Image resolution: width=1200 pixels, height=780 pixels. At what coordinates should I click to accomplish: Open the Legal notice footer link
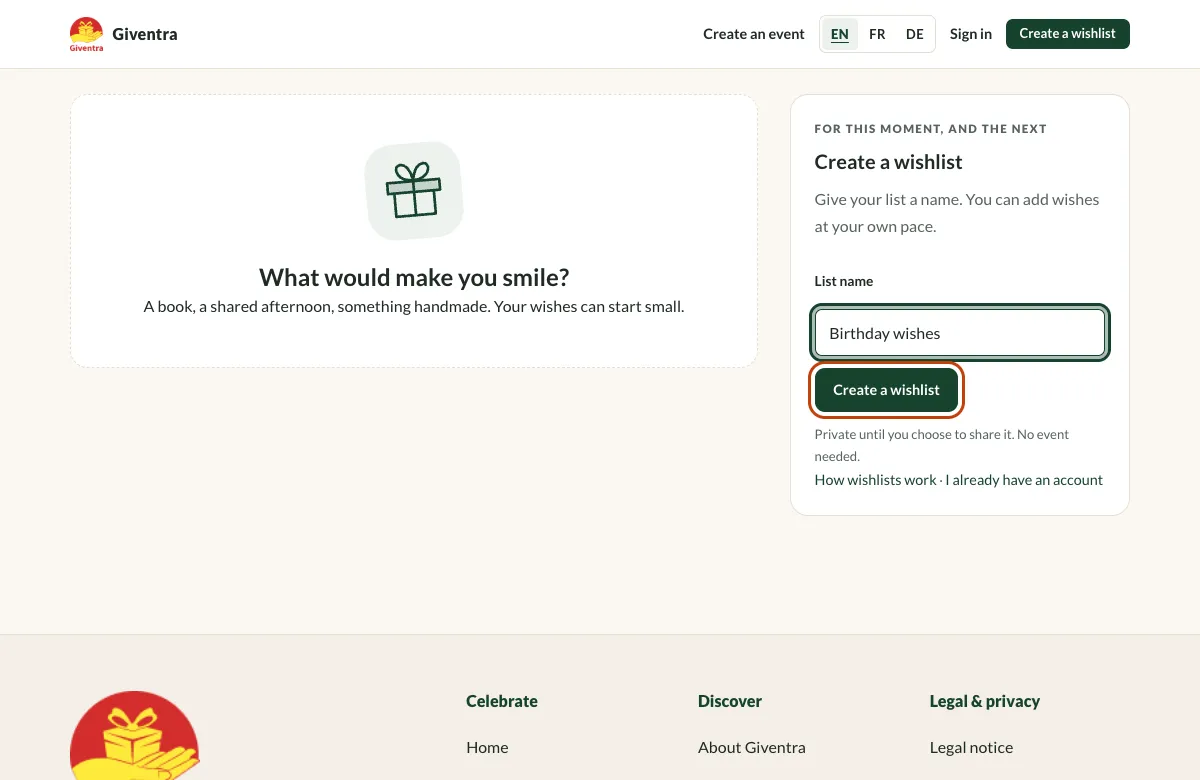pos(971,747)
